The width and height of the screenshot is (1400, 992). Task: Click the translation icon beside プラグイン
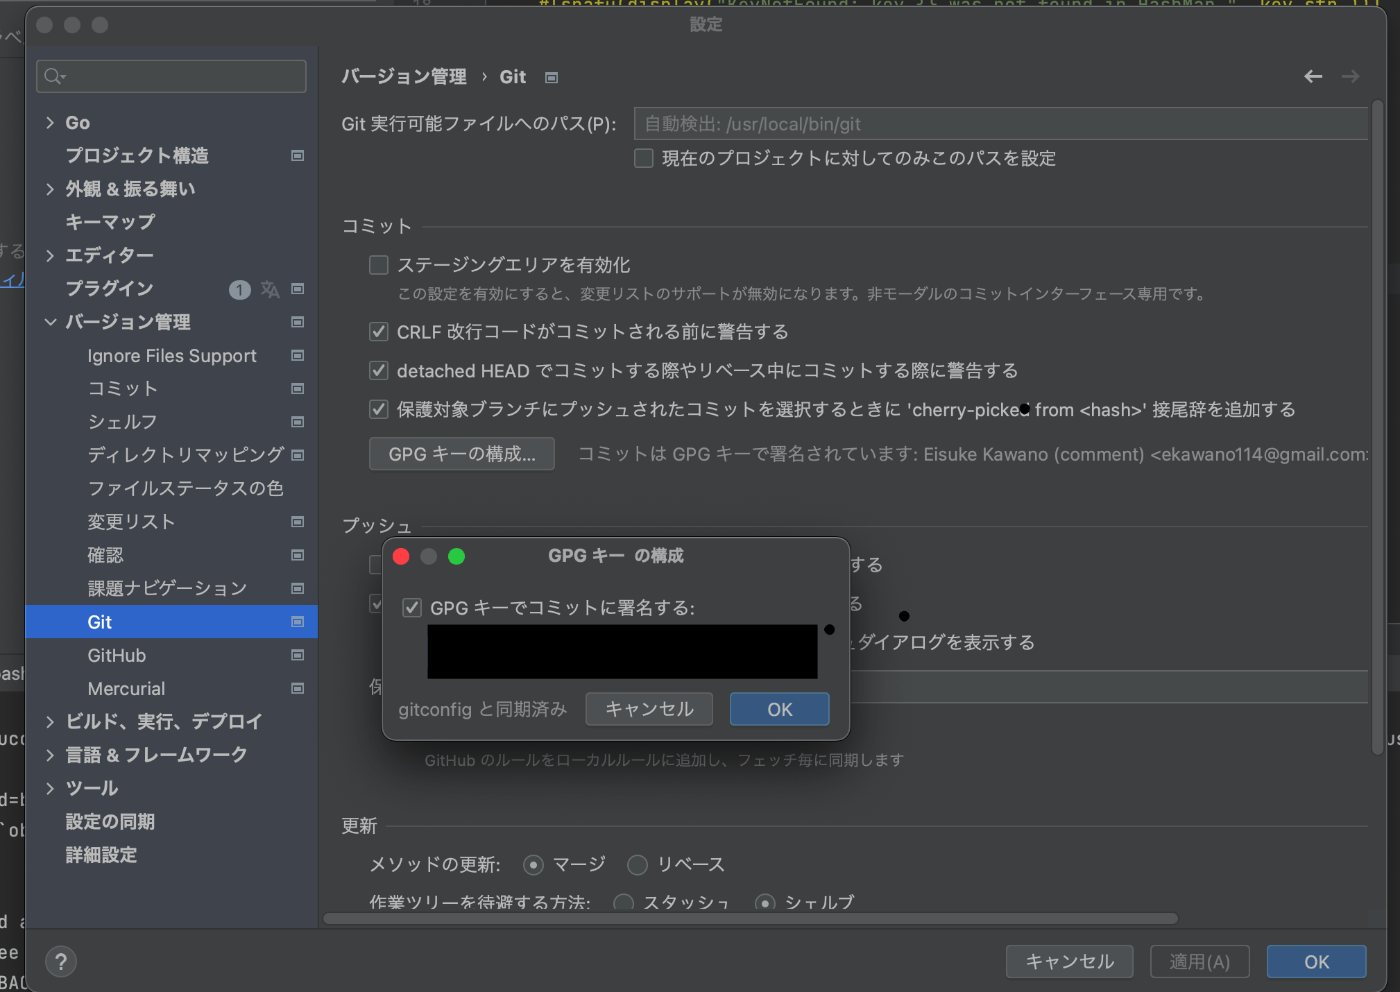270,289
